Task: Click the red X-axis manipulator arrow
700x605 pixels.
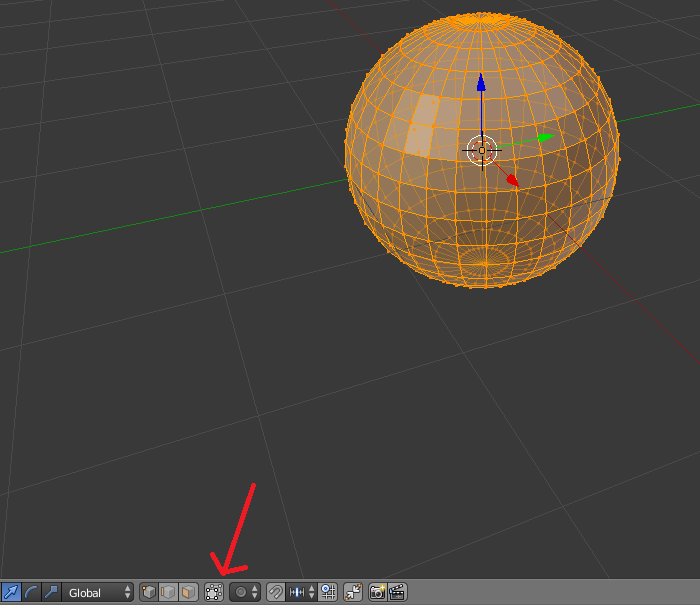Action: coord(513,180)
